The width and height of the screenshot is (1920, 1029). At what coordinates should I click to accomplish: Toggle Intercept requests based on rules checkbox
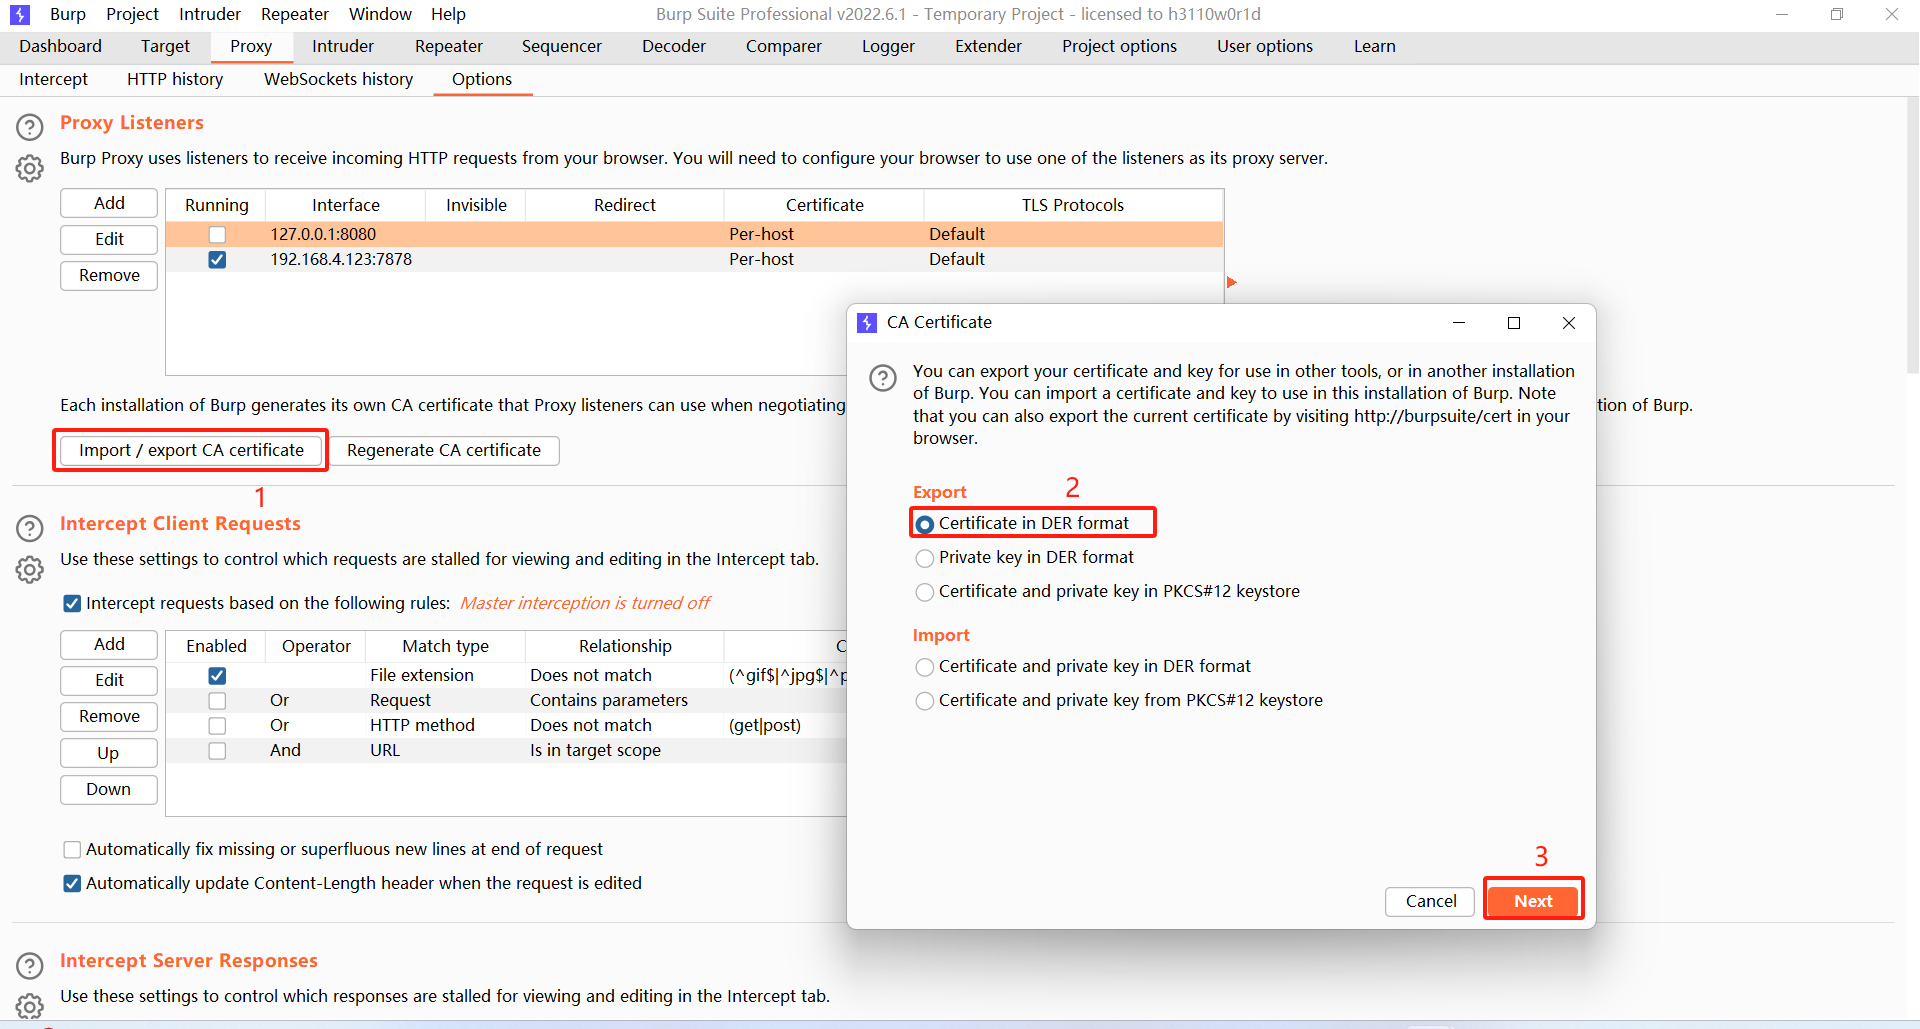point(72,603)
